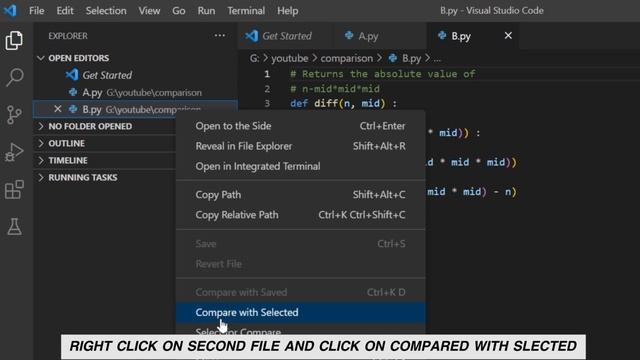Screen dimensions: 640x360
Task: Open the File menu
Action: point(37,11)
